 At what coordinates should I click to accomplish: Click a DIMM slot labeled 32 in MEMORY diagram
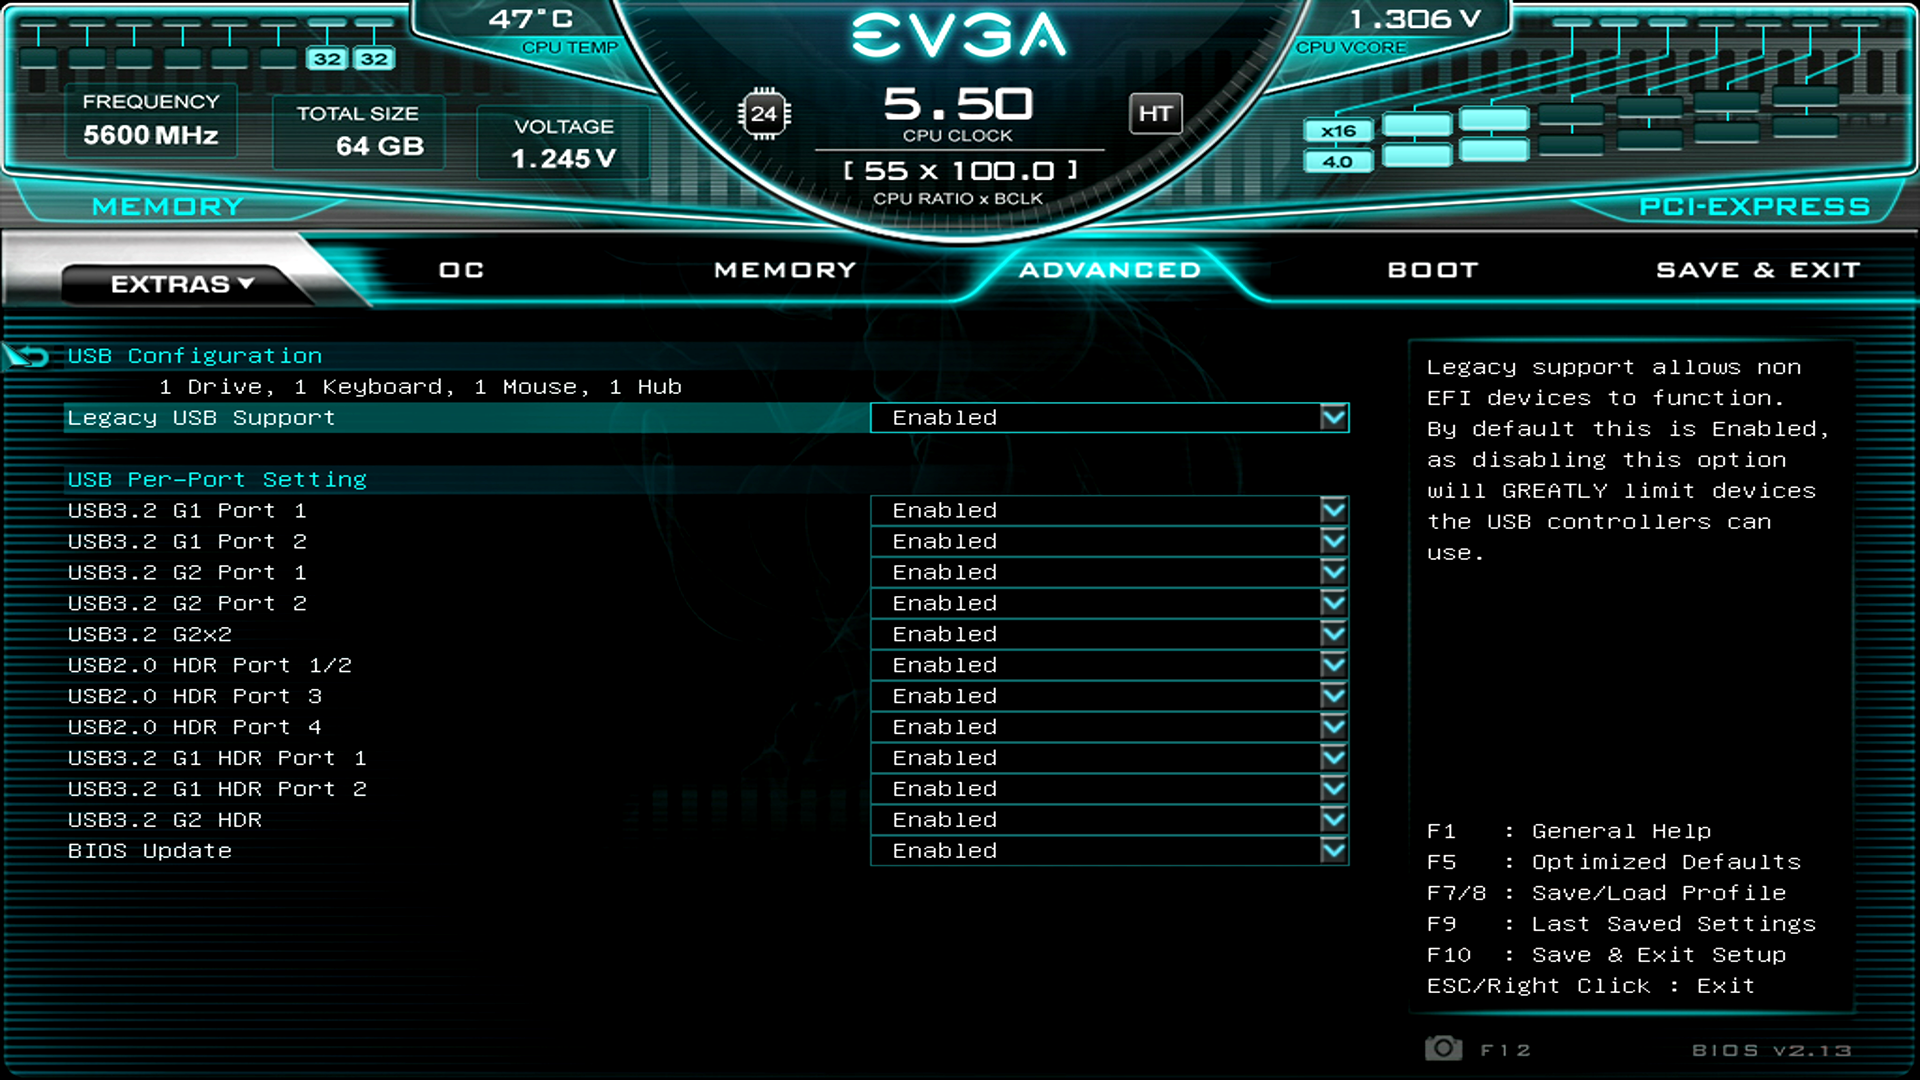(328, 58)
